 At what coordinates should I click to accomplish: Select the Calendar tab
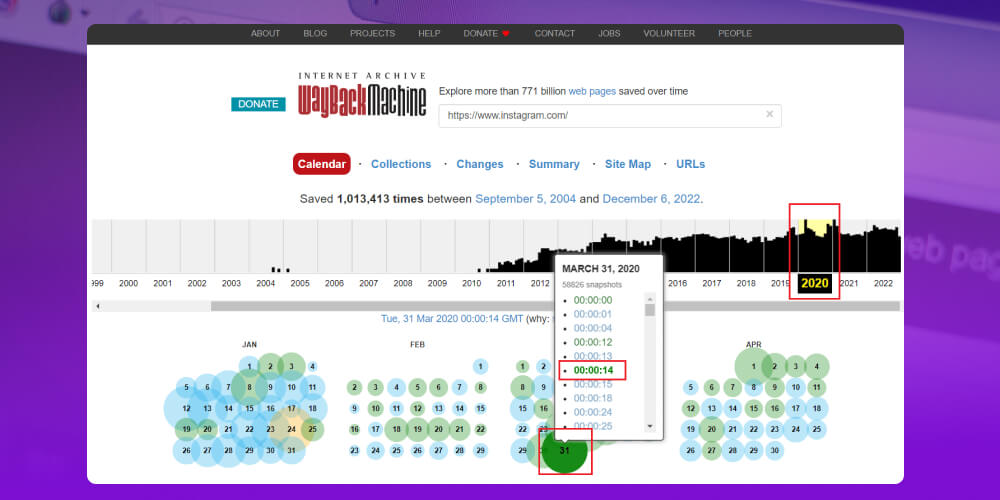point(322,164)
